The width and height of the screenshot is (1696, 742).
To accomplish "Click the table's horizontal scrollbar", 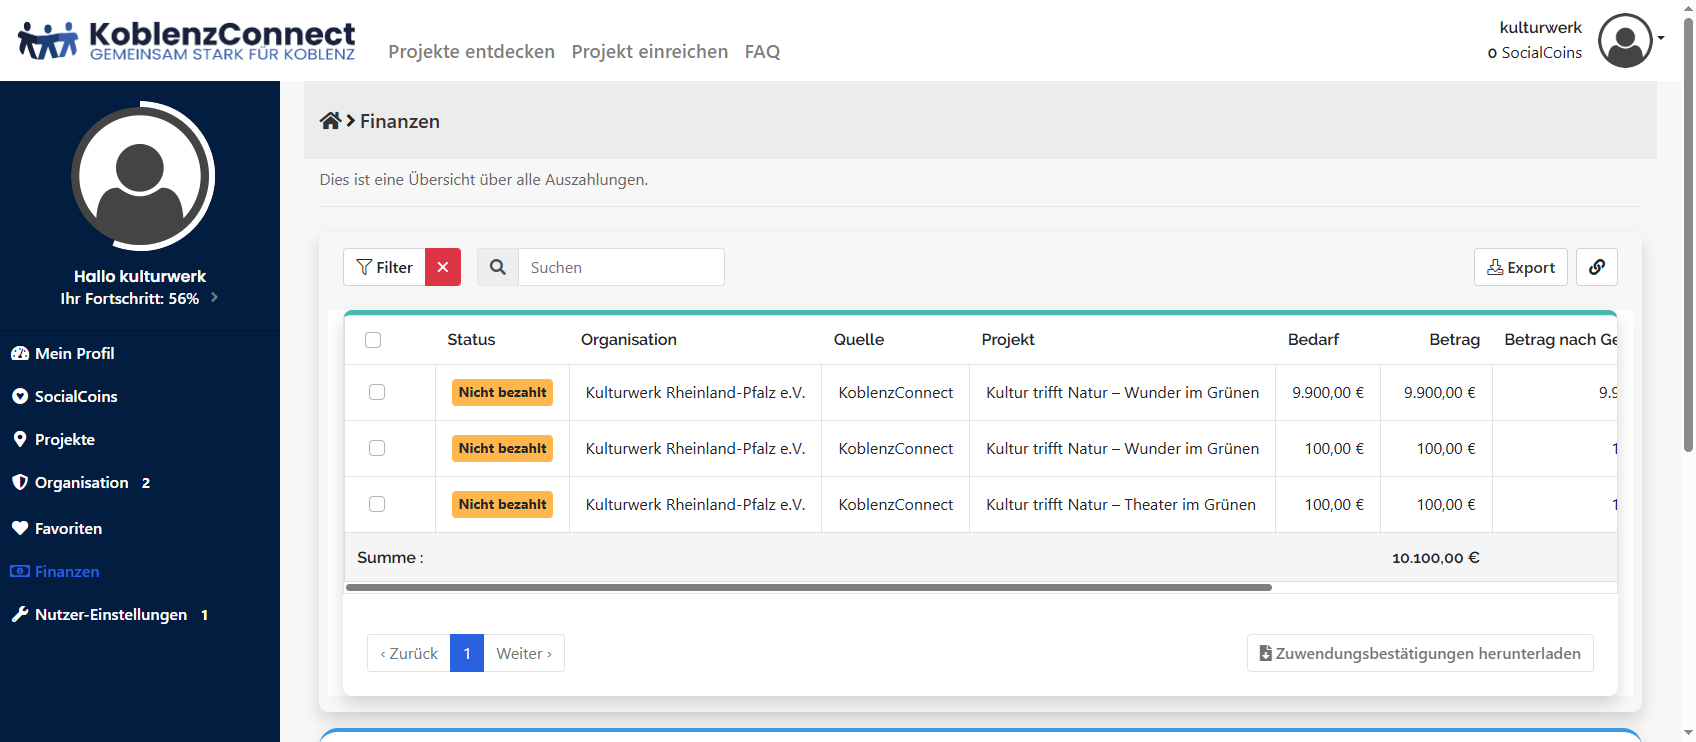I will [808, 588].
